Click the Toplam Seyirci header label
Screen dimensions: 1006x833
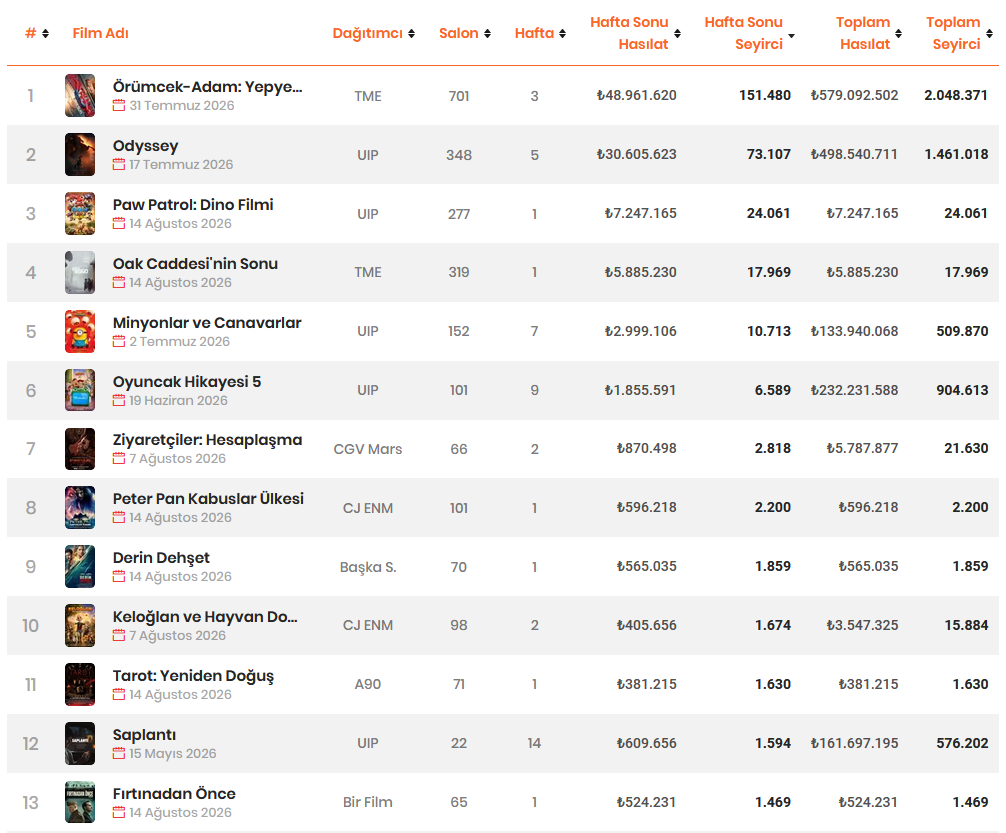tap(954, 33)
